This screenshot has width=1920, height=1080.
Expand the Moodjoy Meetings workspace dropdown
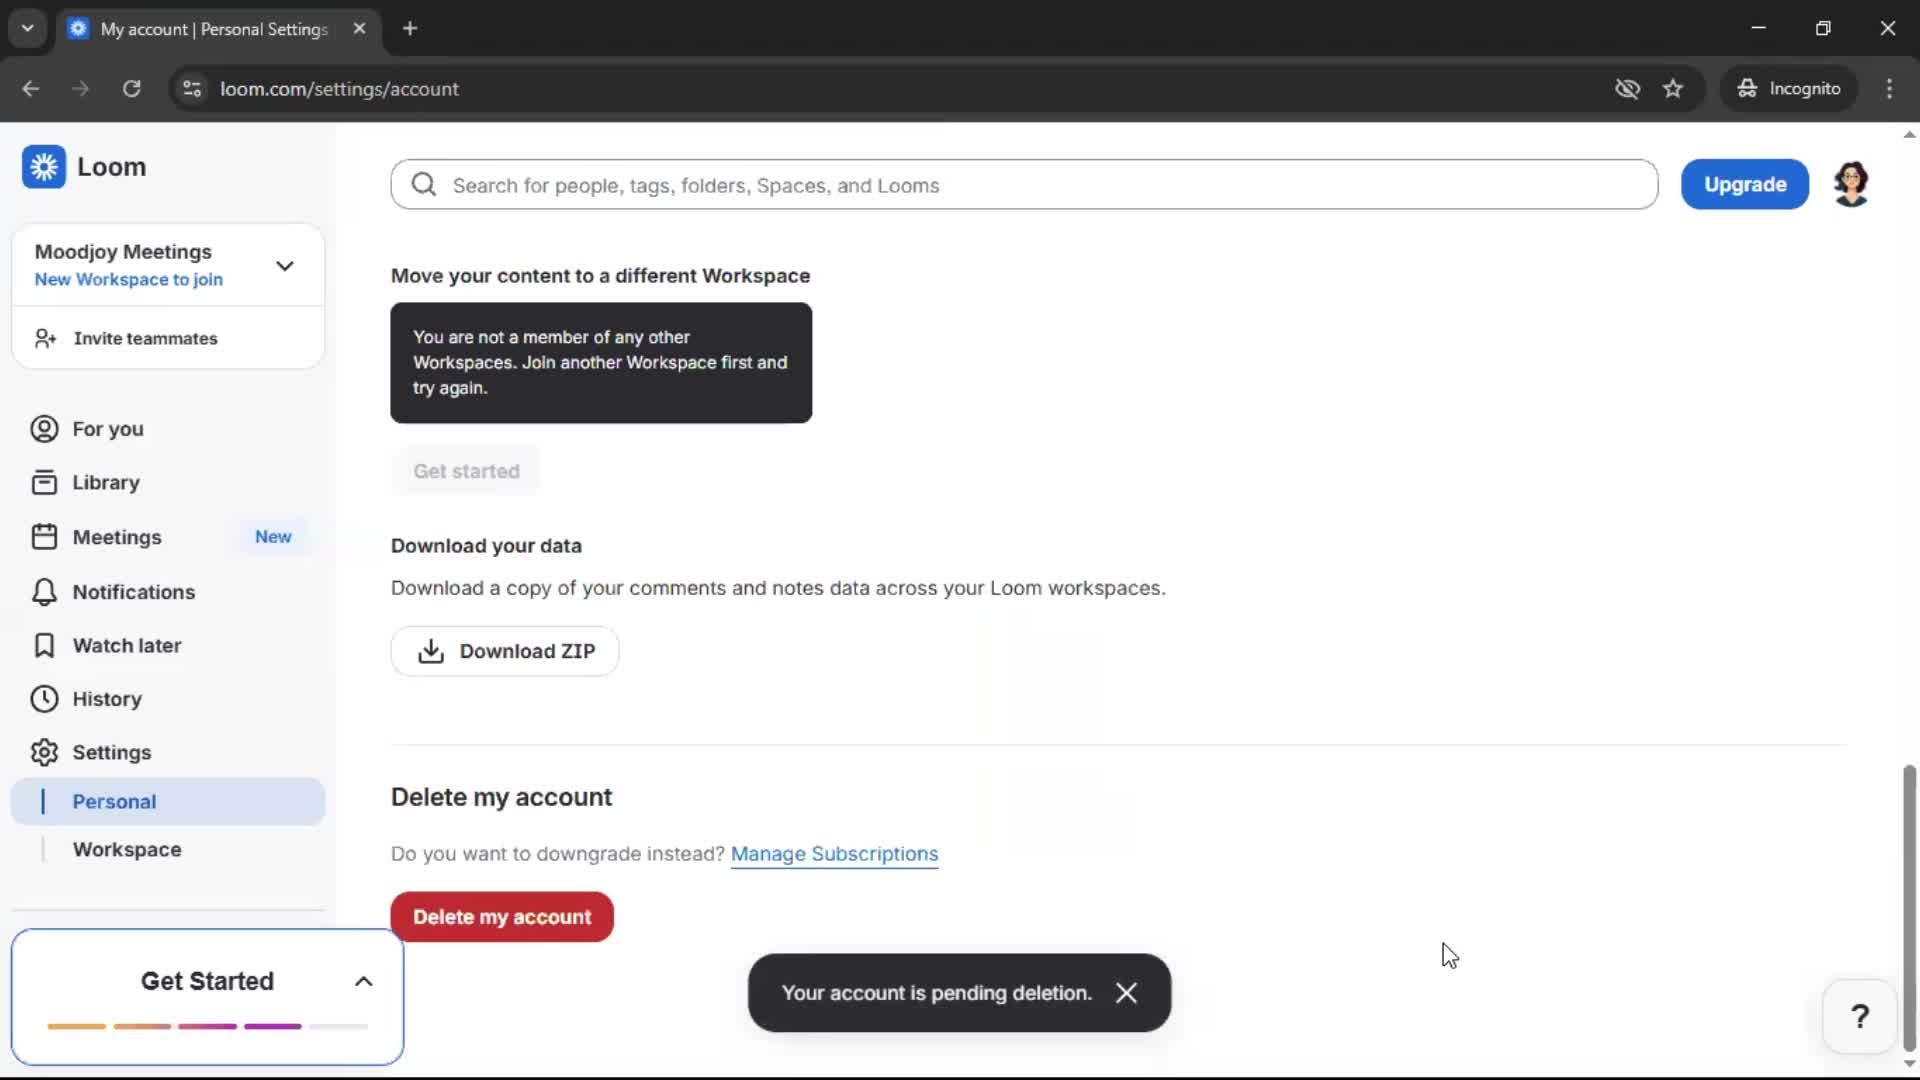coord(284,266)
